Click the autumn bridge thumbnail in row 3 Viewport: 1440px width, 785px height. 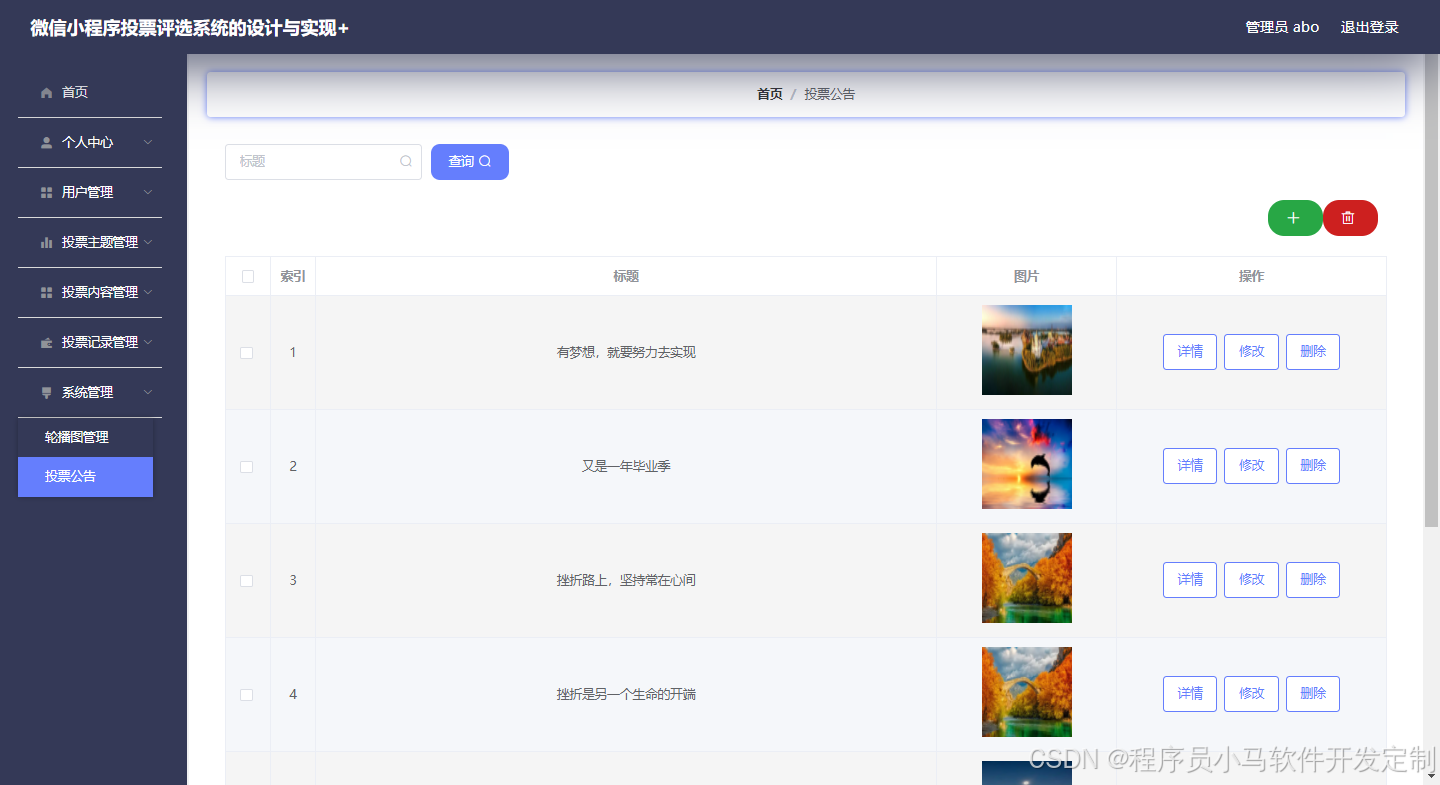click(x=1026, y=578)
